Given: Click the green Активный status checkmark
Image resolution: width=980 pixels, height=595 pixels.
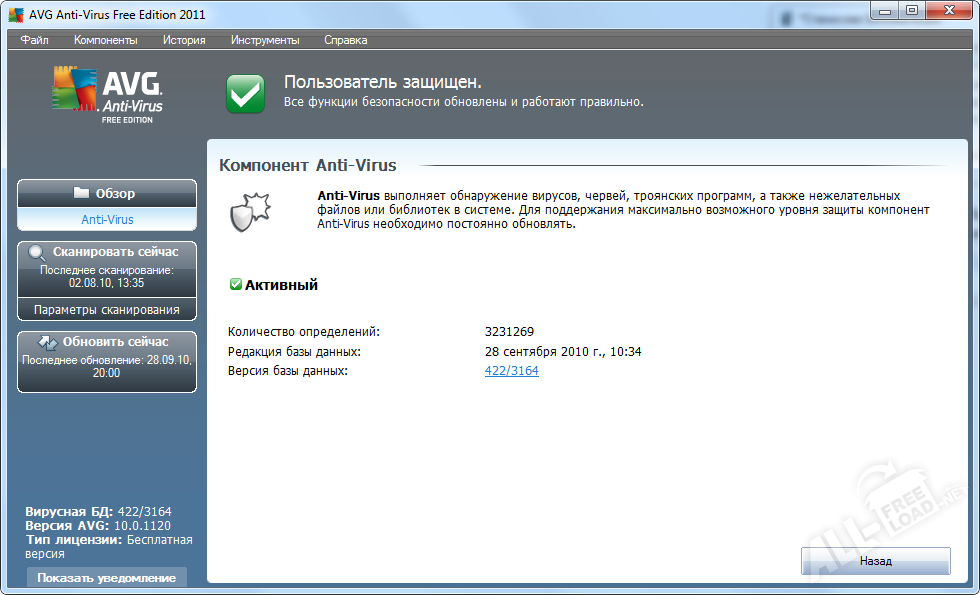Looking at the screenshot, I should [x=236, y=285].
